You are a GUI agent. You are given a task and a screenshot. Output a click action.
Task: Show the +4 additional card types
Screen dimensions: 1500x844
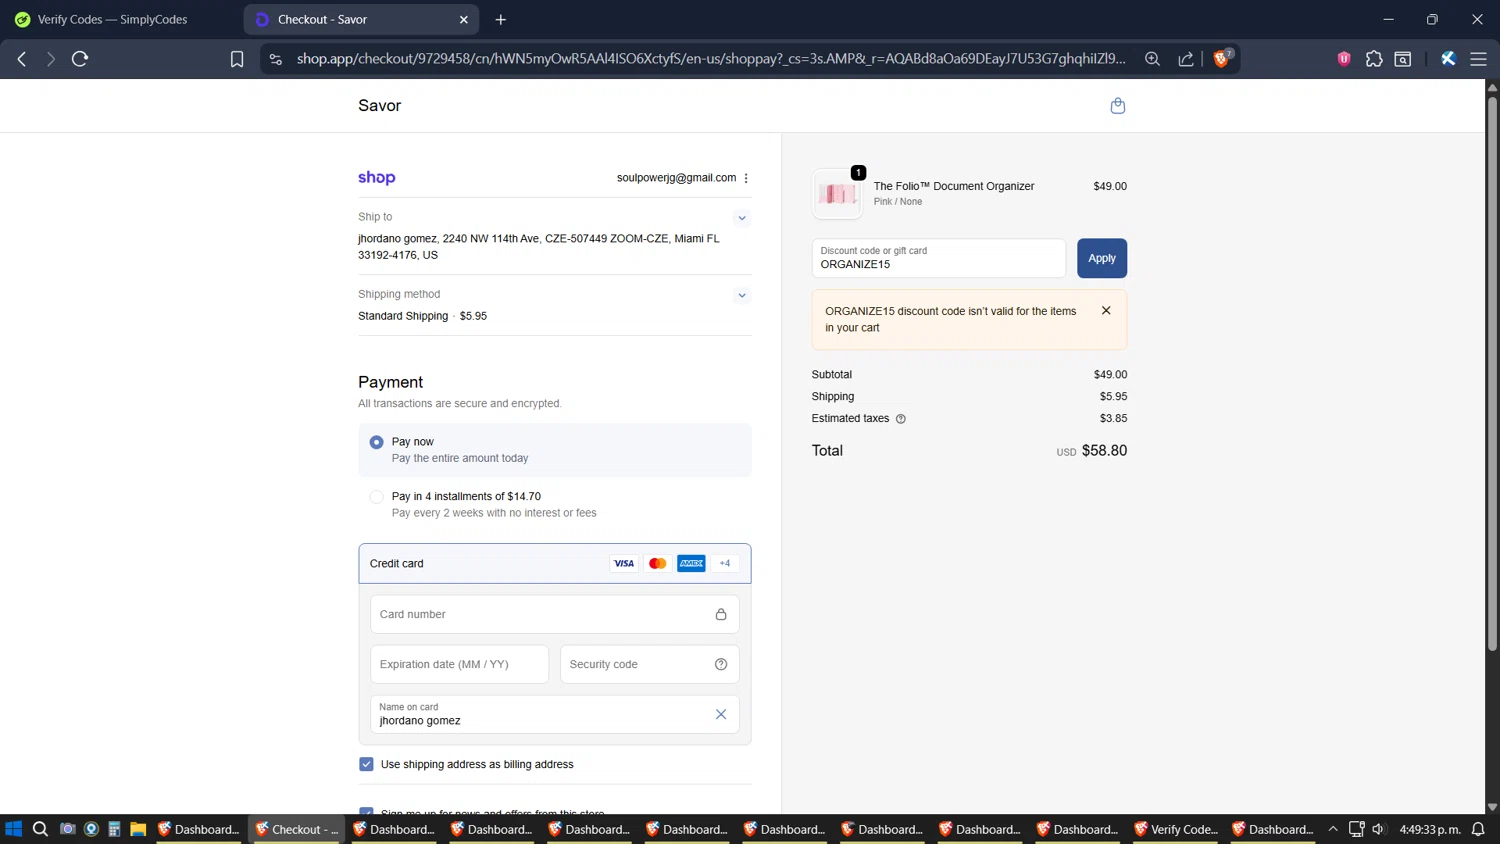(725, 563)
